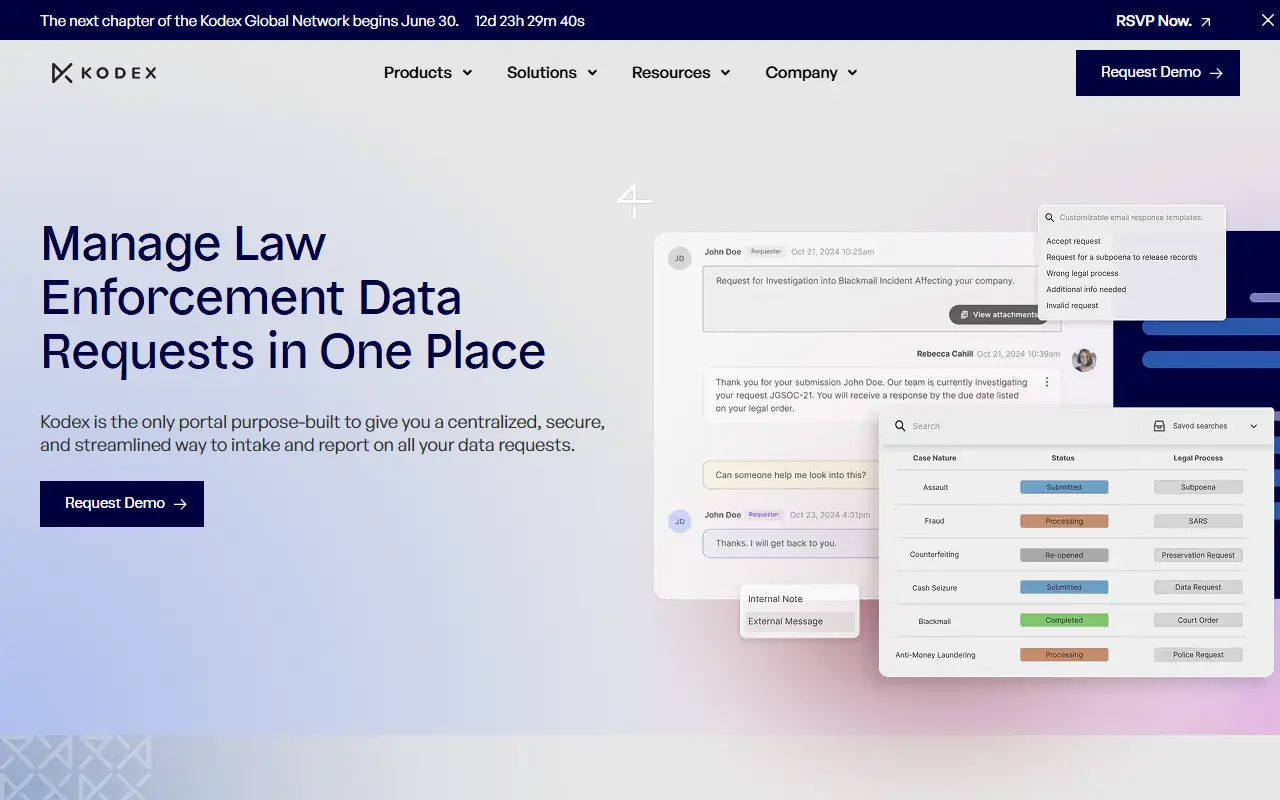Click the SARS legal process tag

(1198, 521)
